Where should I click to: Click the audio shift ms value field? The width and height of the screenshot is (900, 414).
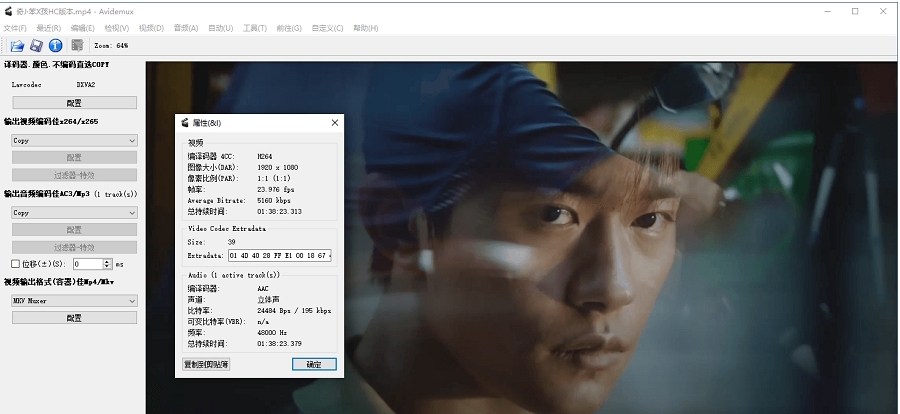point(88,264)
